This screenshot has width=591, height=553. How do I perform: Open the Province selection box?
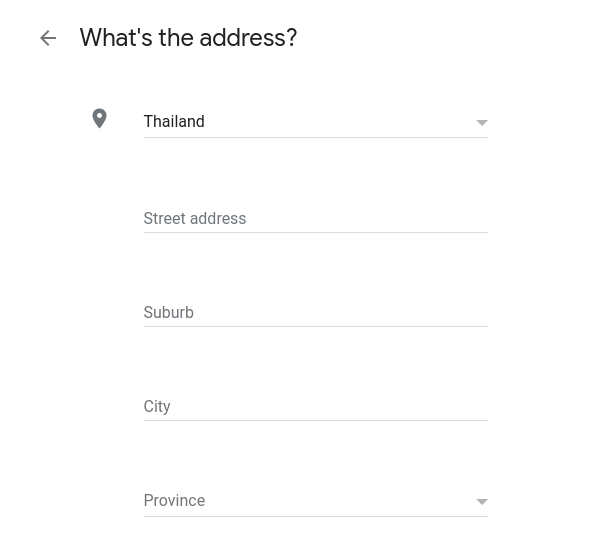tap(316, 501)
